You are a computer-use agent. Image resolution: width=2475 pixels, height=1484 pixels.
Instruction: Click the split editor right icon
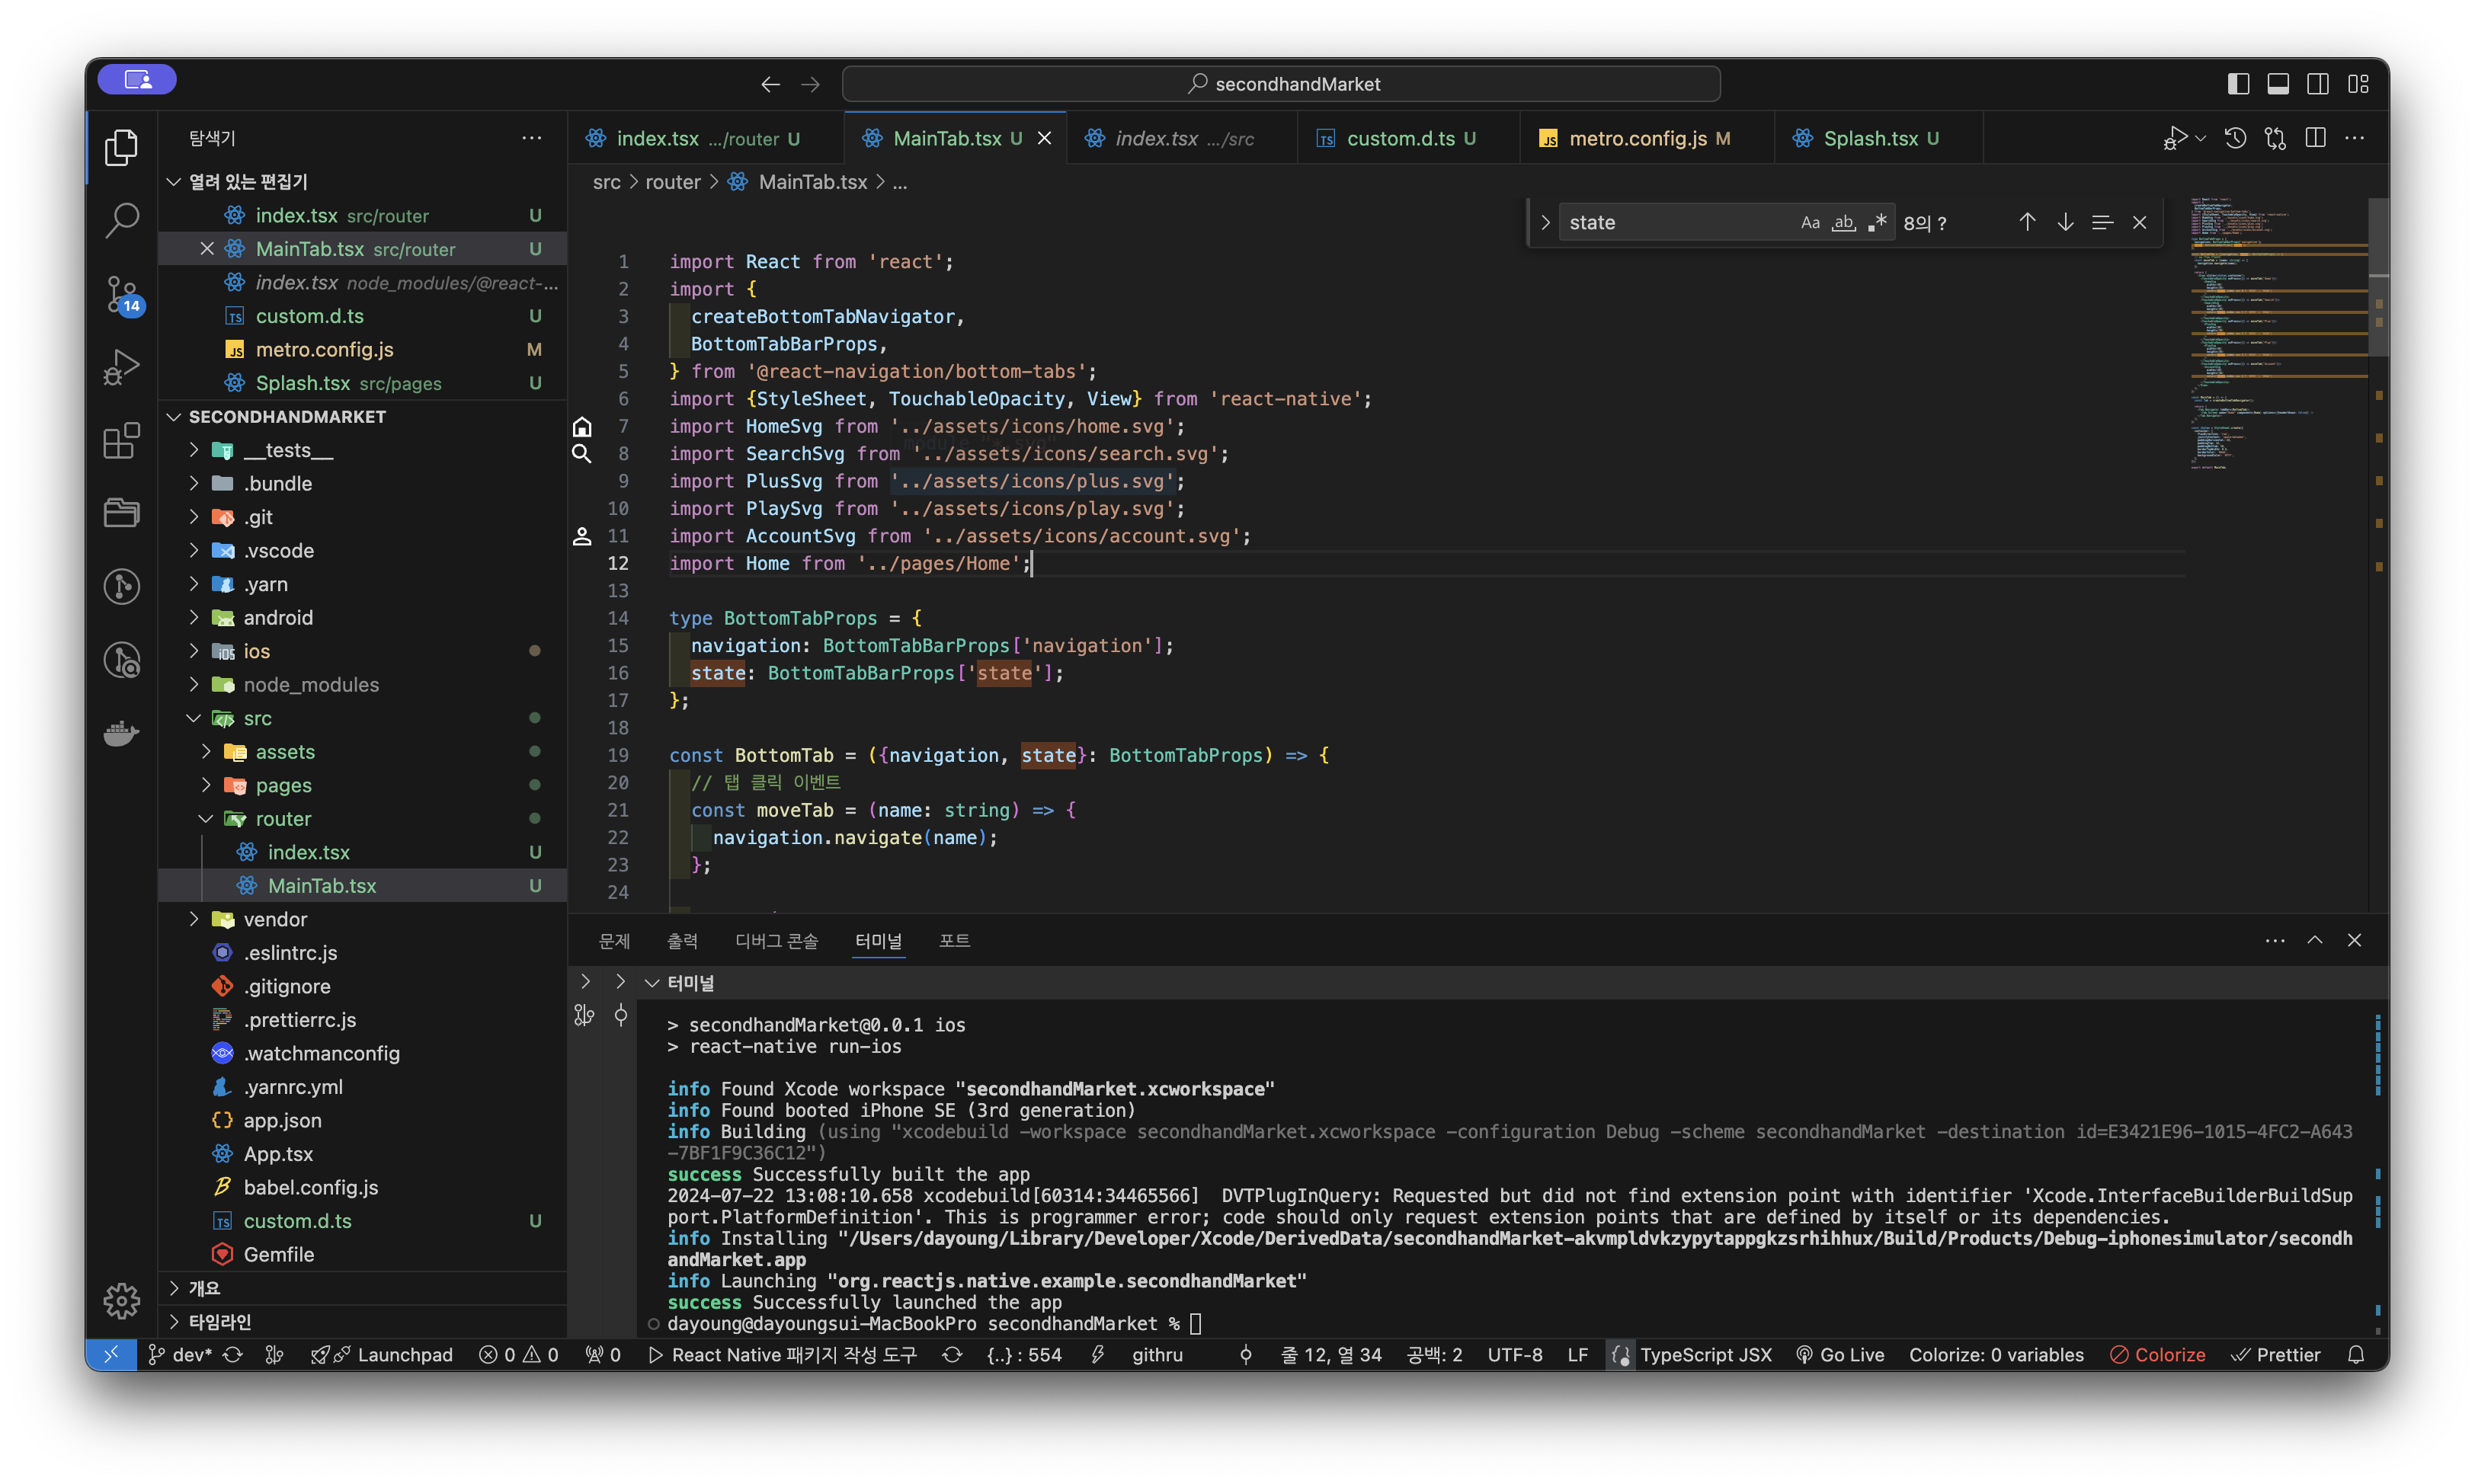pyautogui.click(x=2315, y=138)
